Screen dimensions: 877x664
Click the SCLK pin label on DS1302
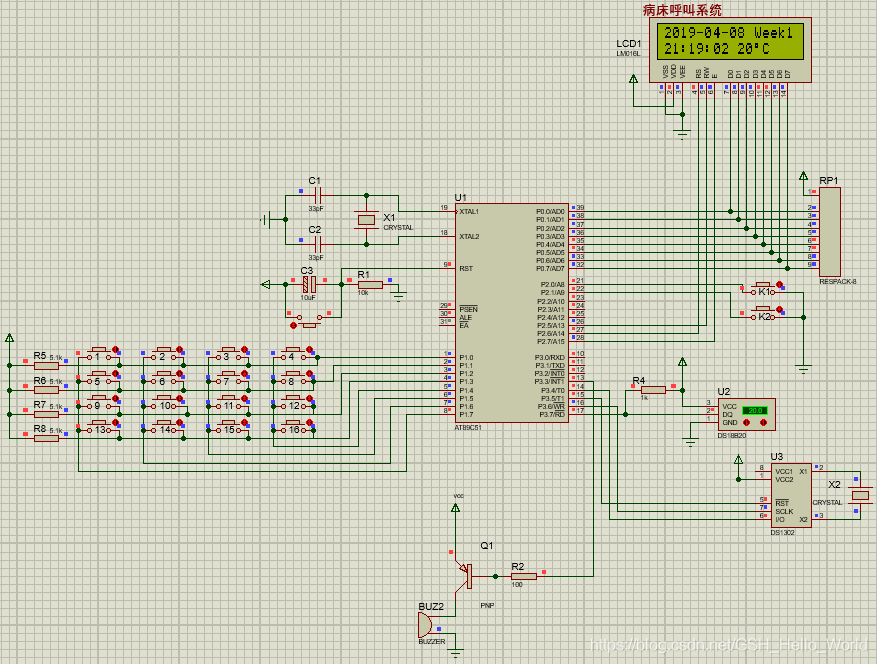click(x=784, y=511)
